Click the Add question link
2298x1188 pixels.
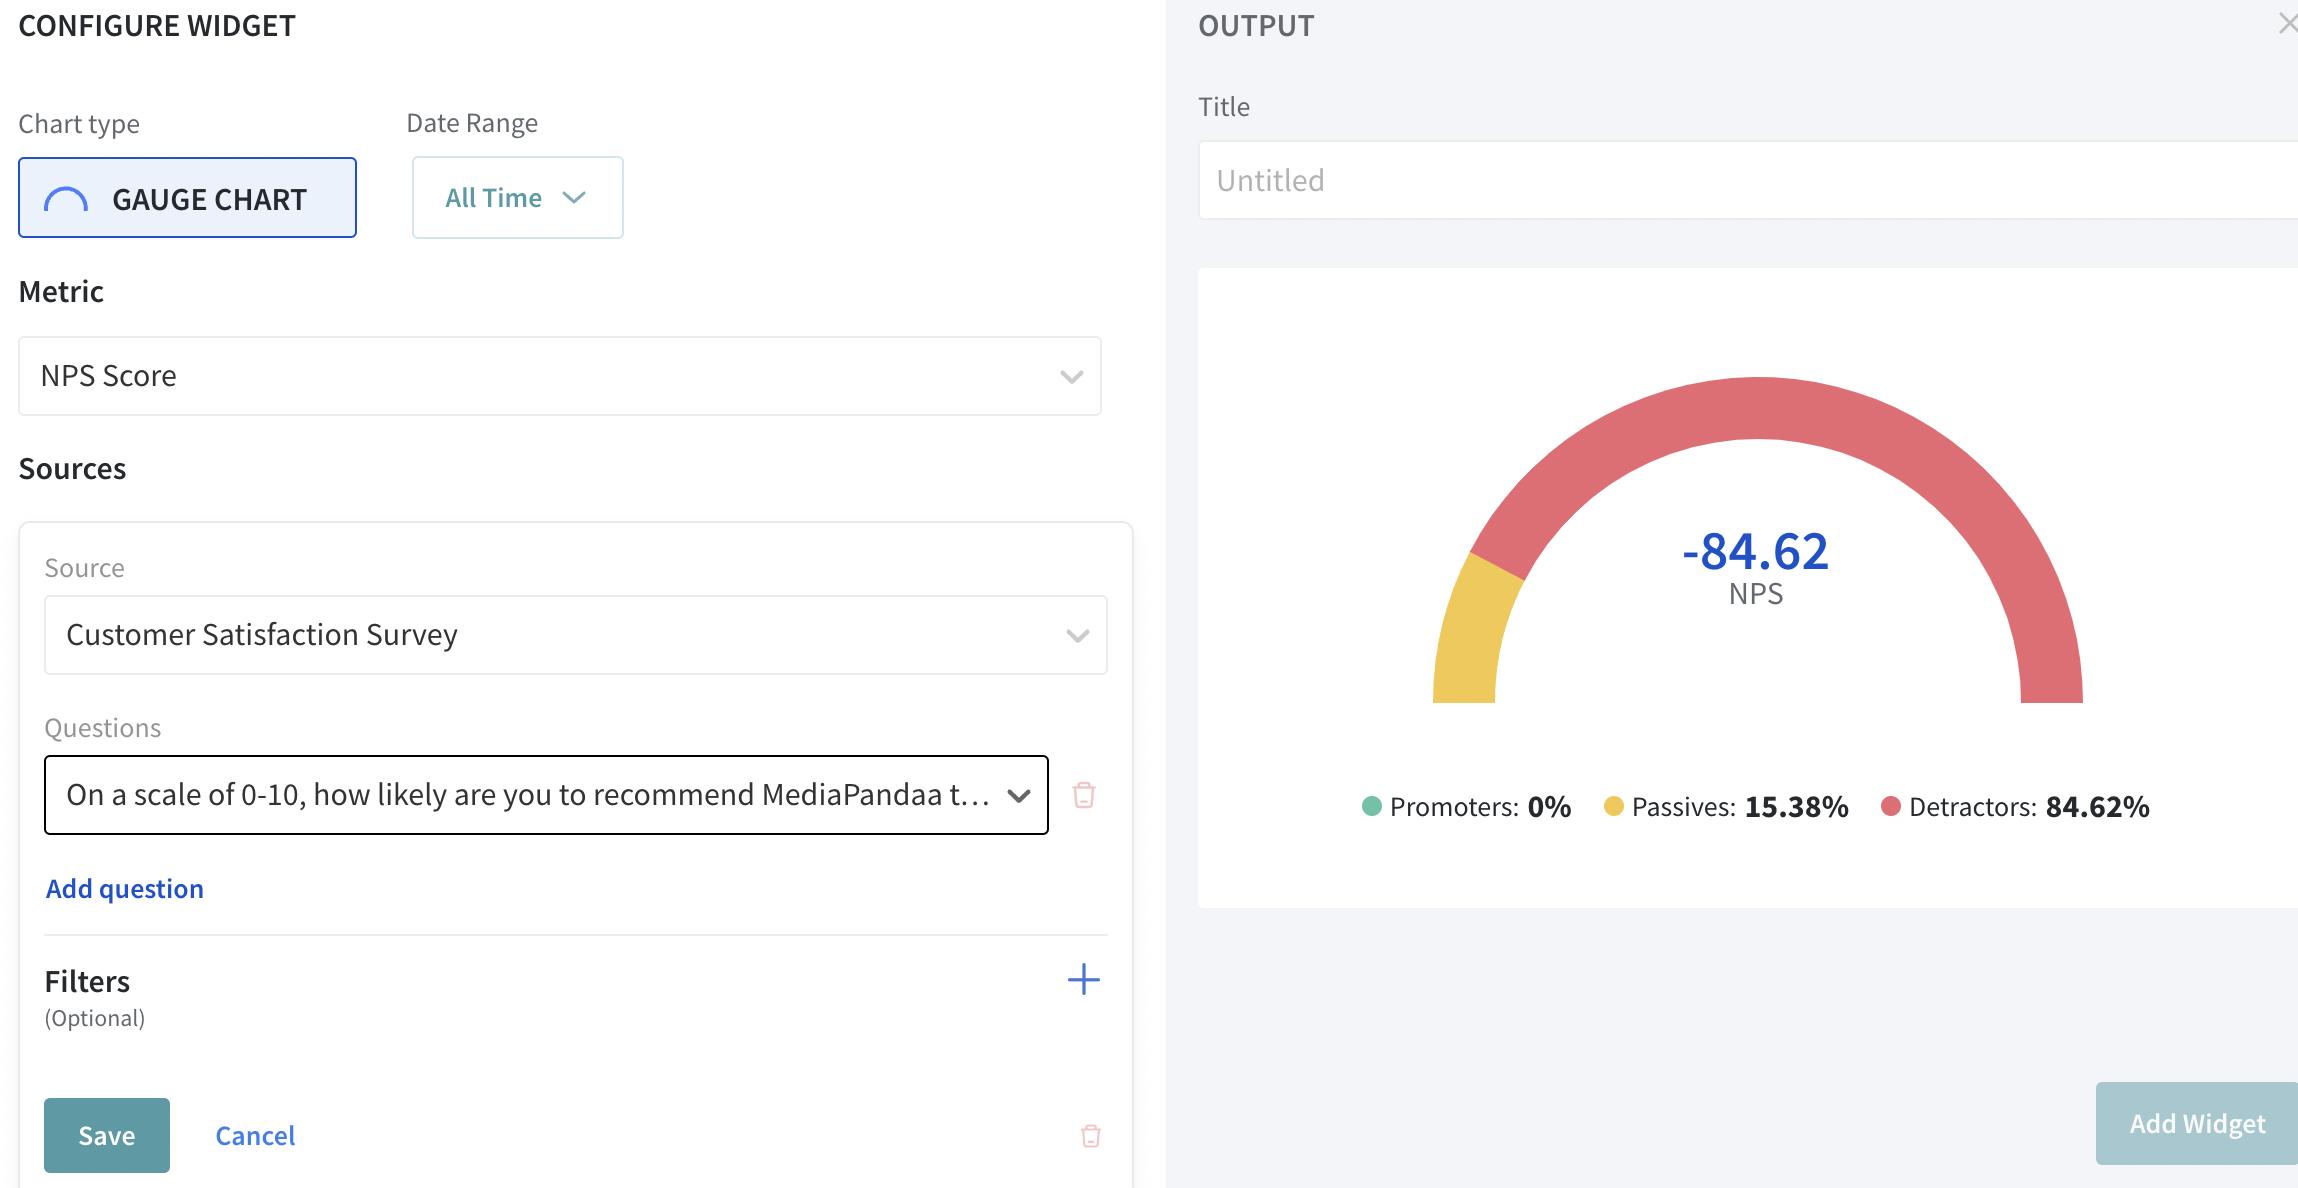pyautogui.click(x=125, y=889)
